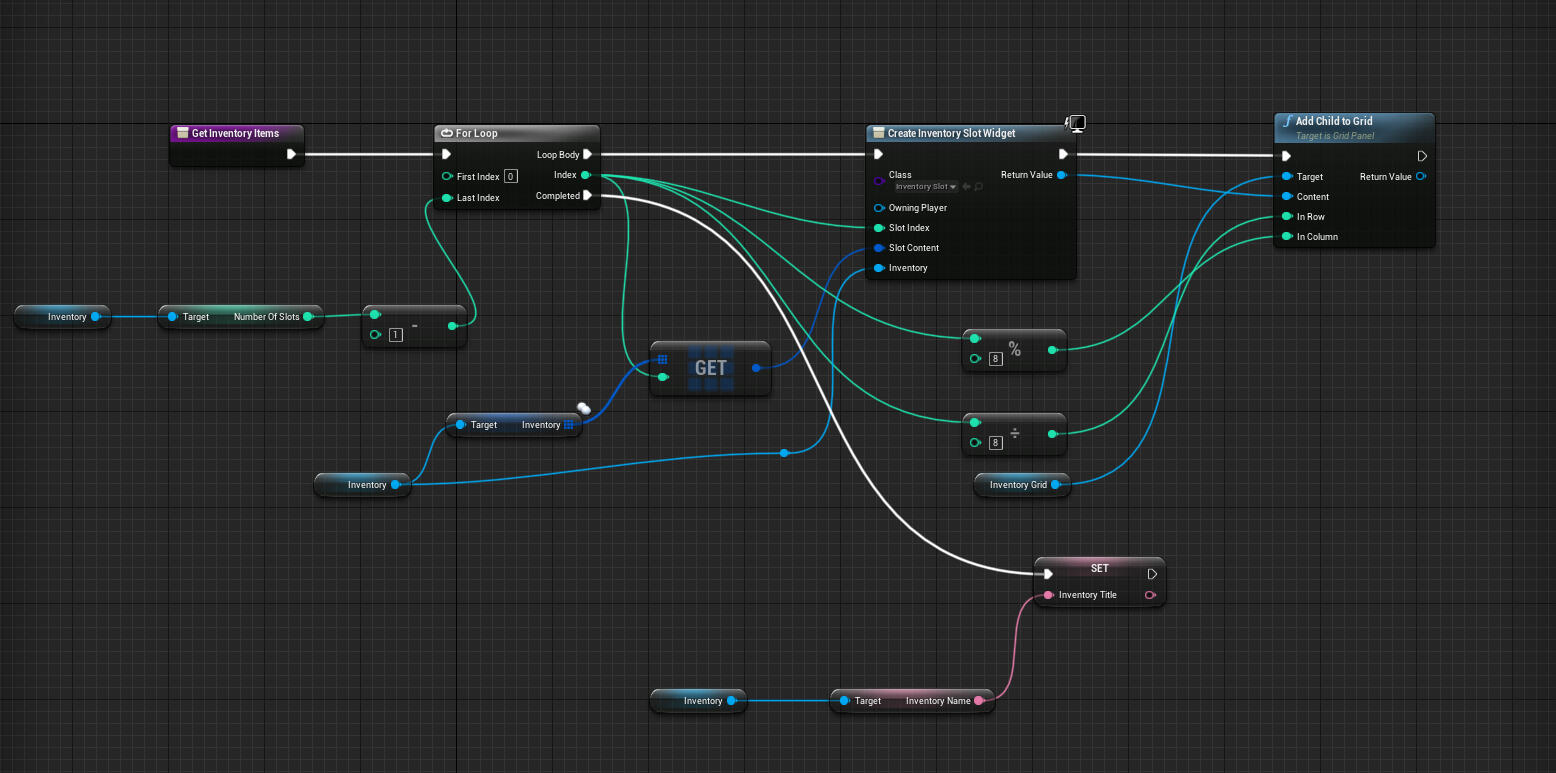Screen dimensions: 1556x773
Task: Click the comment bubble icon next to the class selector
Action: click(978, 186)
